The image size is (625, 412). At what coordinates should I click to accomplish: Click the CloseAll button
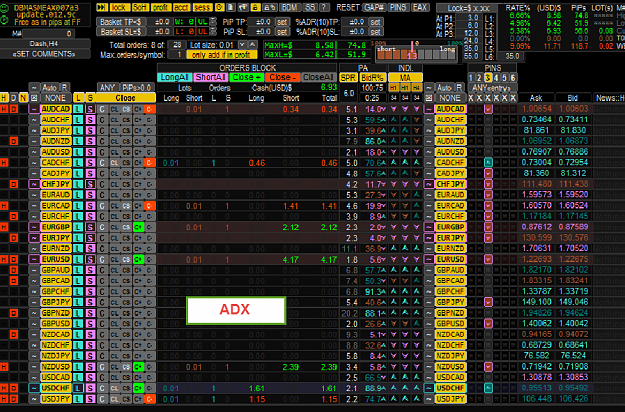(318, 77)
